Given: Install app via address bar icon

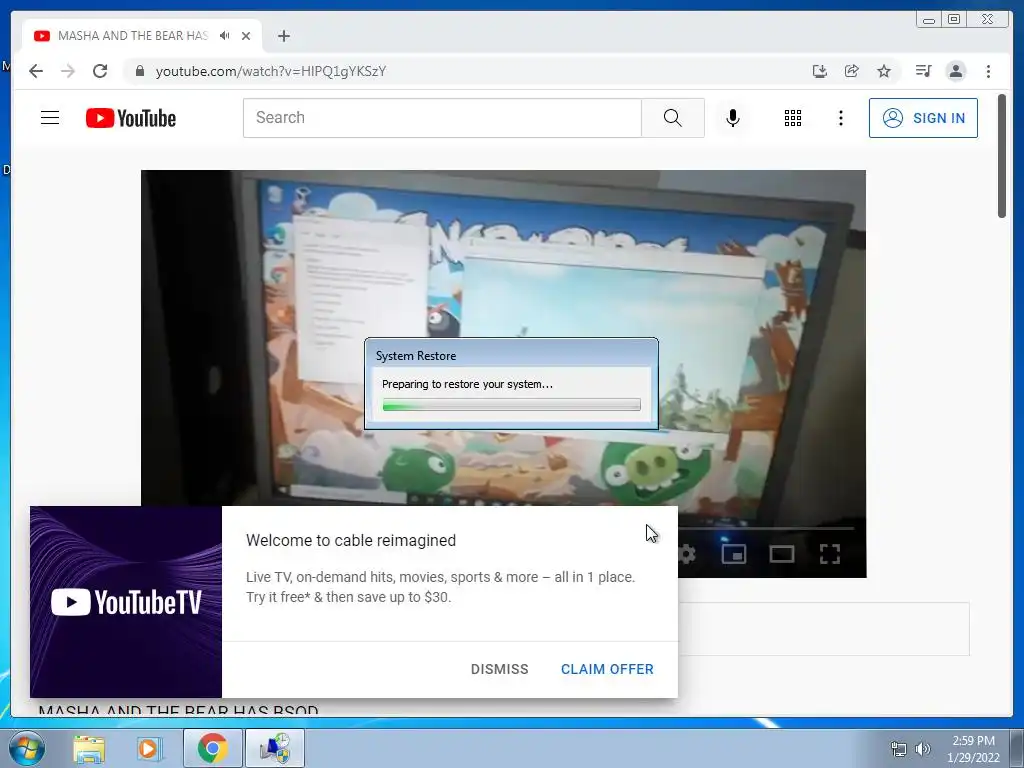Looking at the screenshot, I should coord(820,71).
